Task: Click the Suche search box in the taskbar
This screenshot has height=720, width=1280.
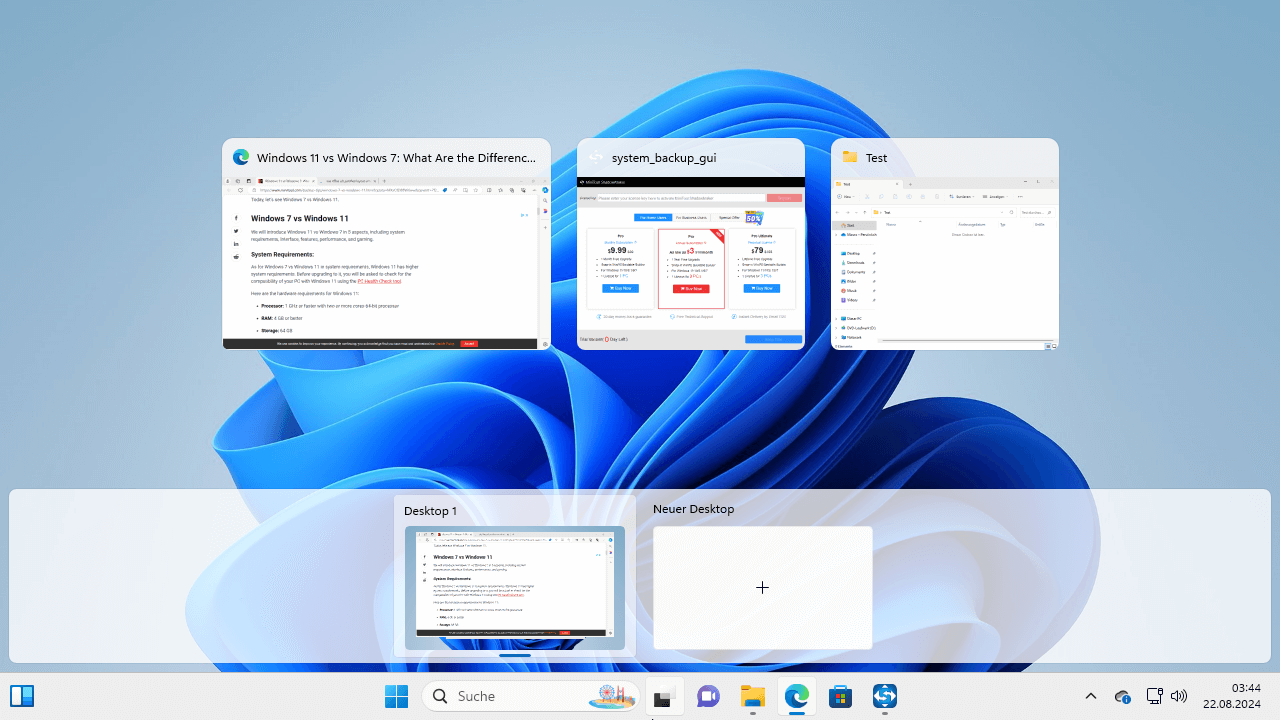Action: coord(532,696)
